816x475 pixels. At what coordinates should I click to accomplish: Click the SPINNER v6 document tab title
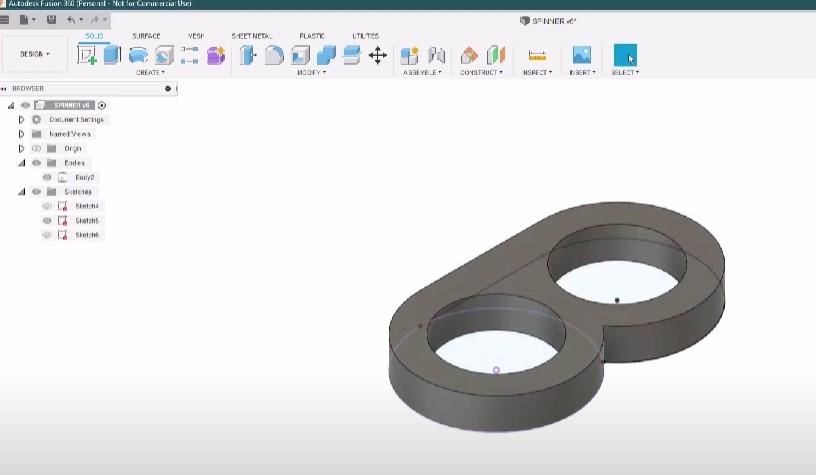tap(554, 21)
